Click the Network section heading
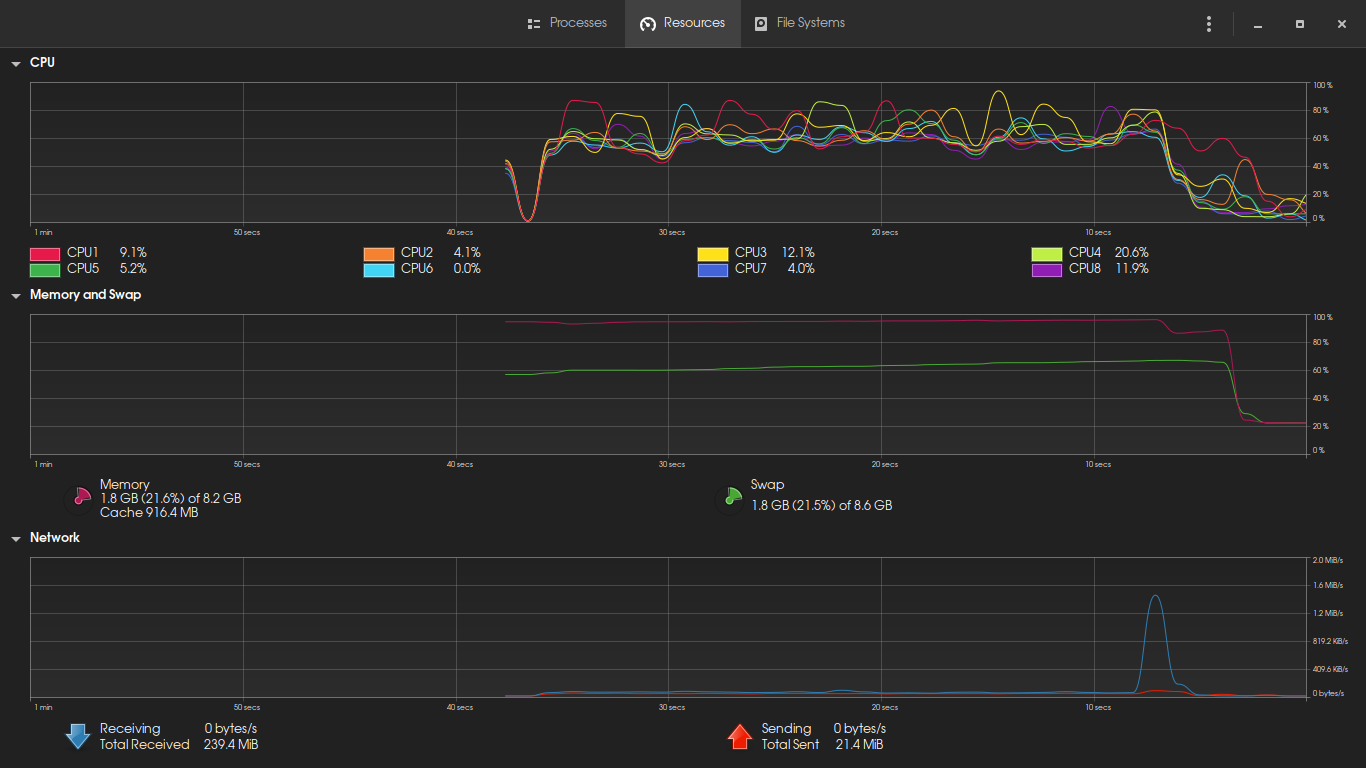The image size is (1366, 768). point(54,538)
